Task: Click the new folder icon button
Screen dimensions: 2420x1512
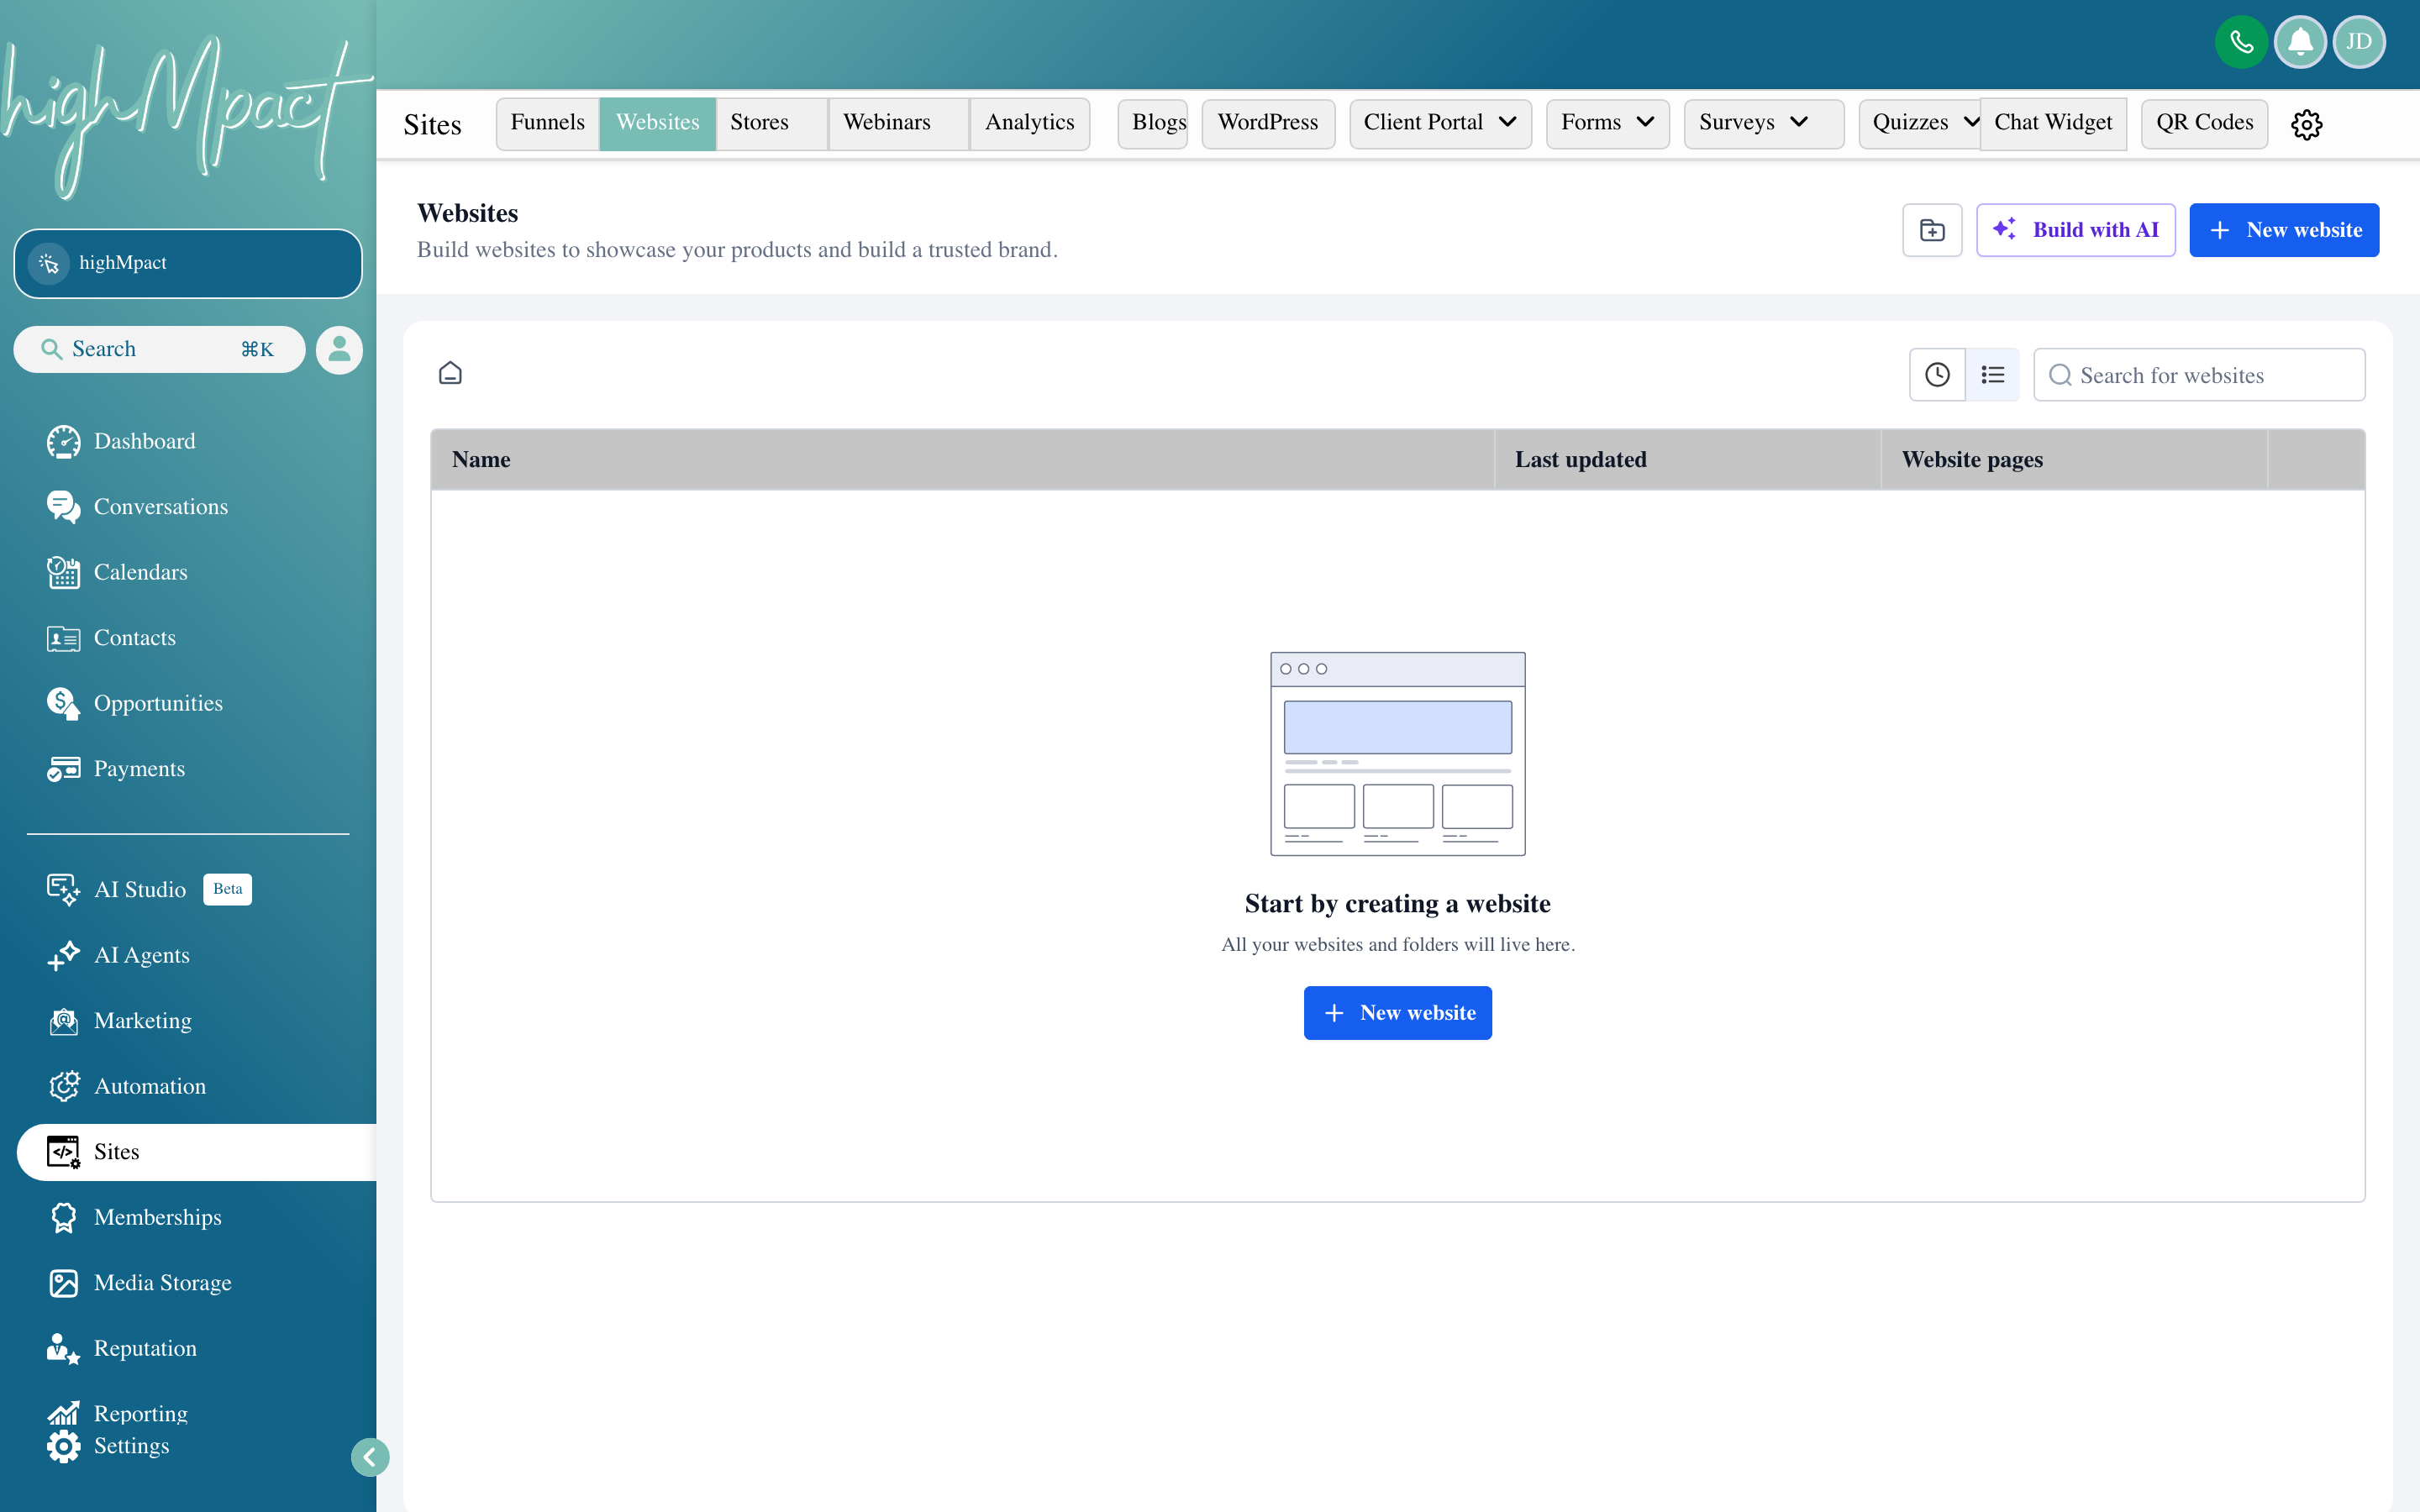Action: point(1932,230)
